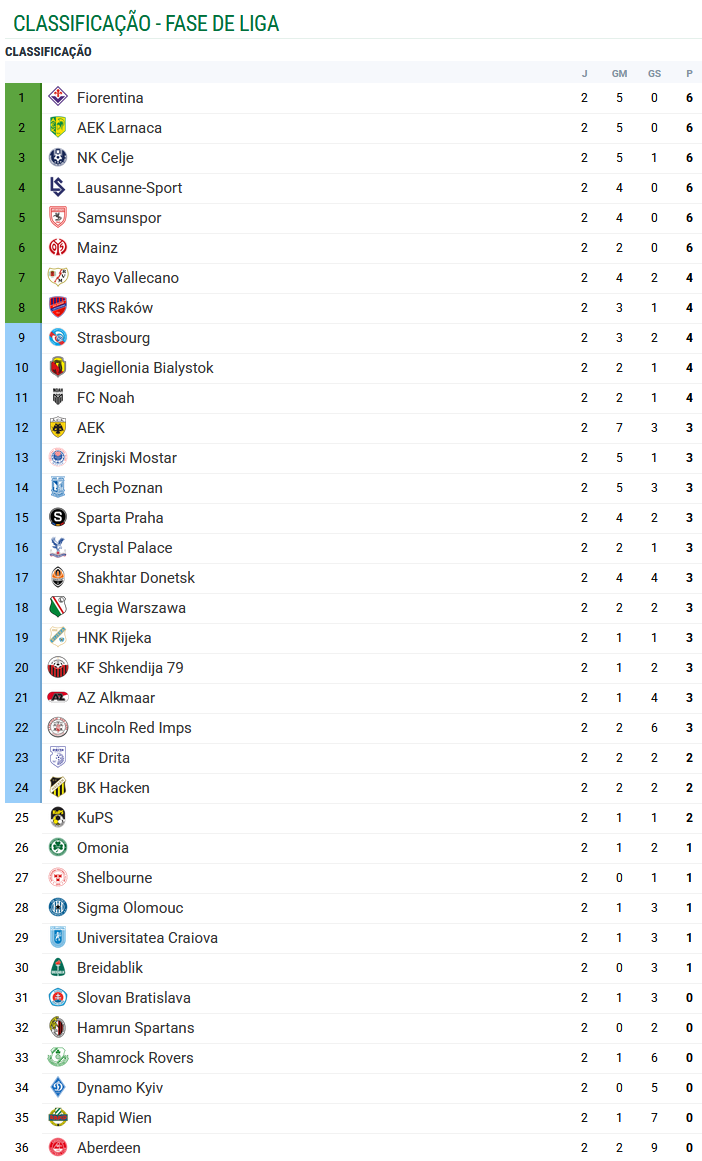This screenshot has width=702, height=1161.
Task: Click the Fiorentina club crest icon
Action: click(x=58, y=98)
